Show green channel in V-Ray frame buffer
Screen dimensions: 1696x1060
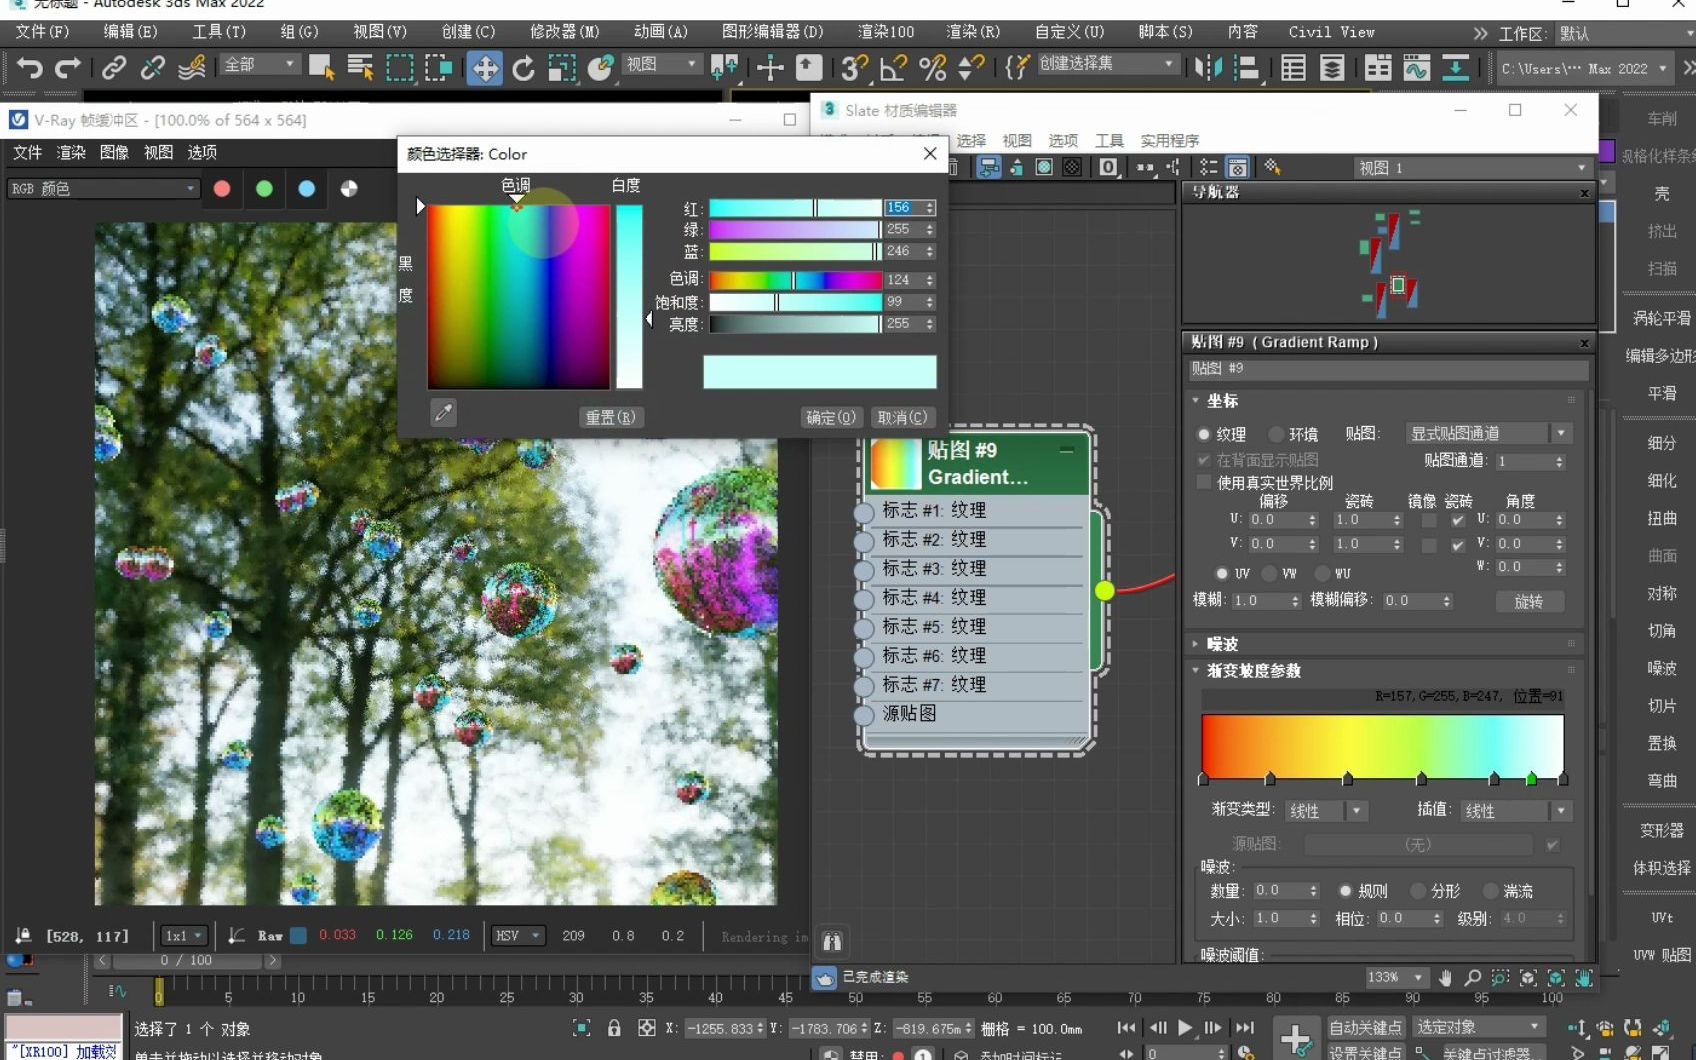tap(264, 188)
